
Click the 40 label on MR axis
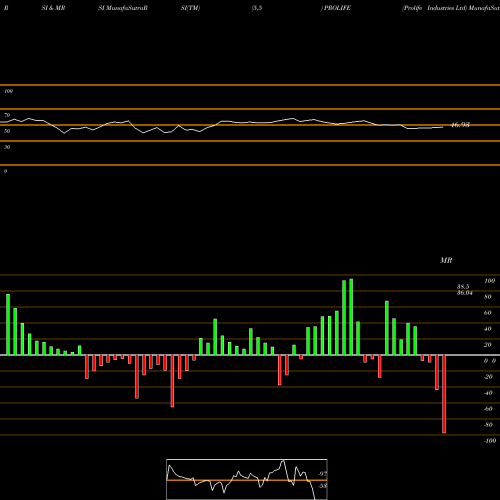488,329
